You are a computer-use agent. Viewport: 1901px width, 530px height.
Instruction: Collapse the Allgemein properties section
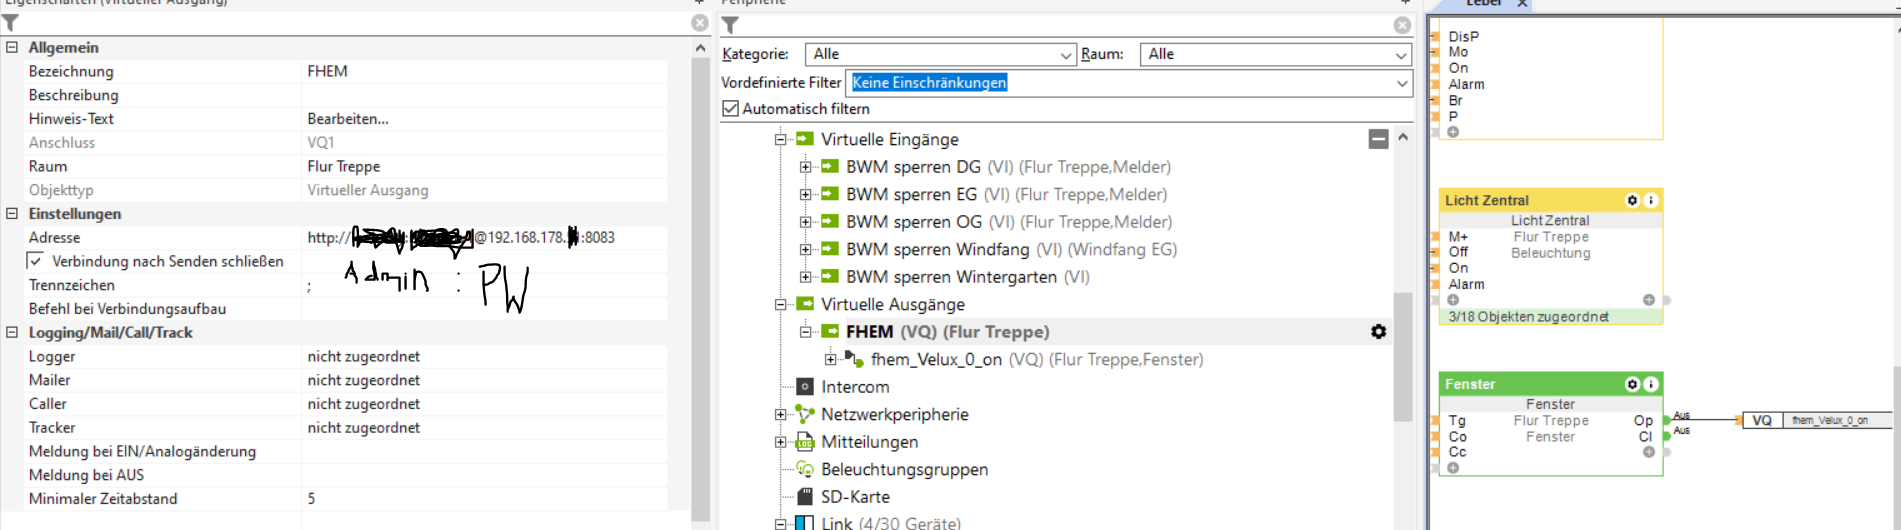(12, 47)
